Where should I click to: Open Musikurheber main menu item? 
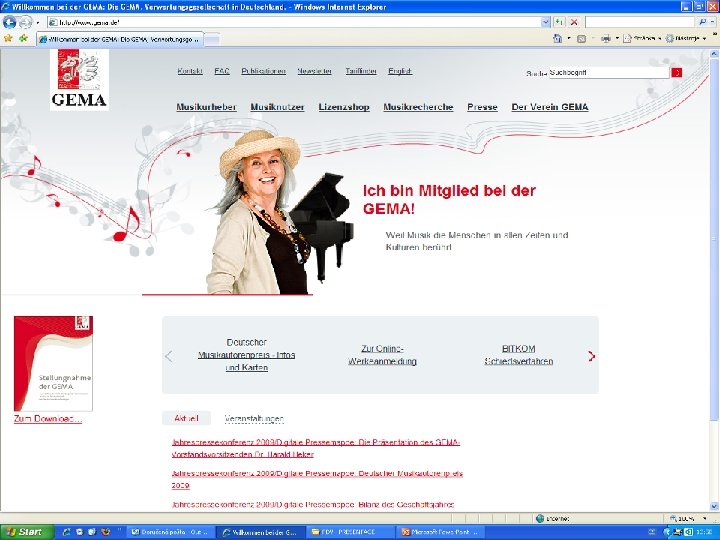click(x=206, y=107)
